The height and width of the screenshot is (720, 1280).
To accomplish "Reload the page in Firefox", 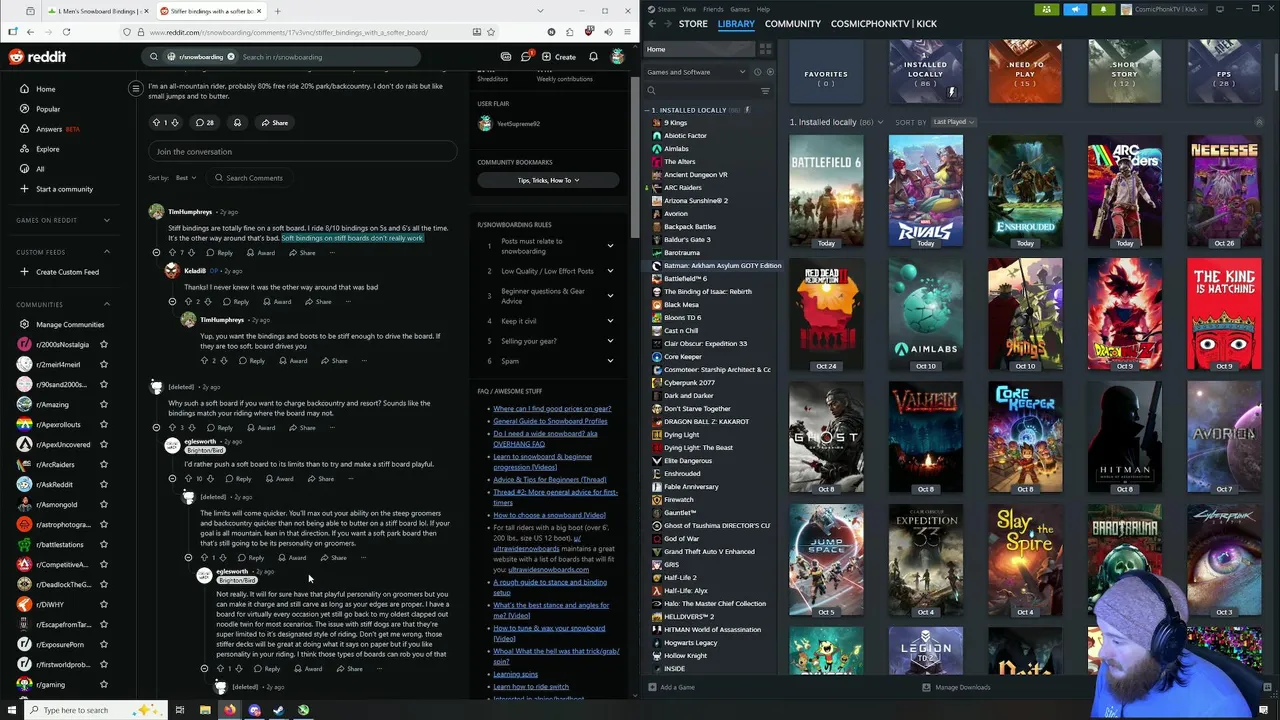I will tap(66, 32).
